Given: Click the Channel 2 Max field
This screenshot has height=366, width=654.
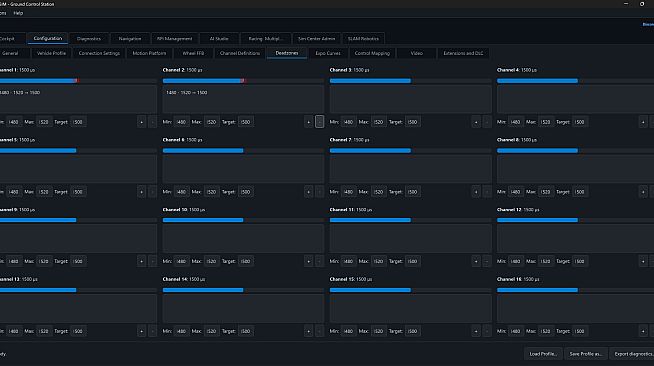Looking at the screenshot, I should point(211,122).
